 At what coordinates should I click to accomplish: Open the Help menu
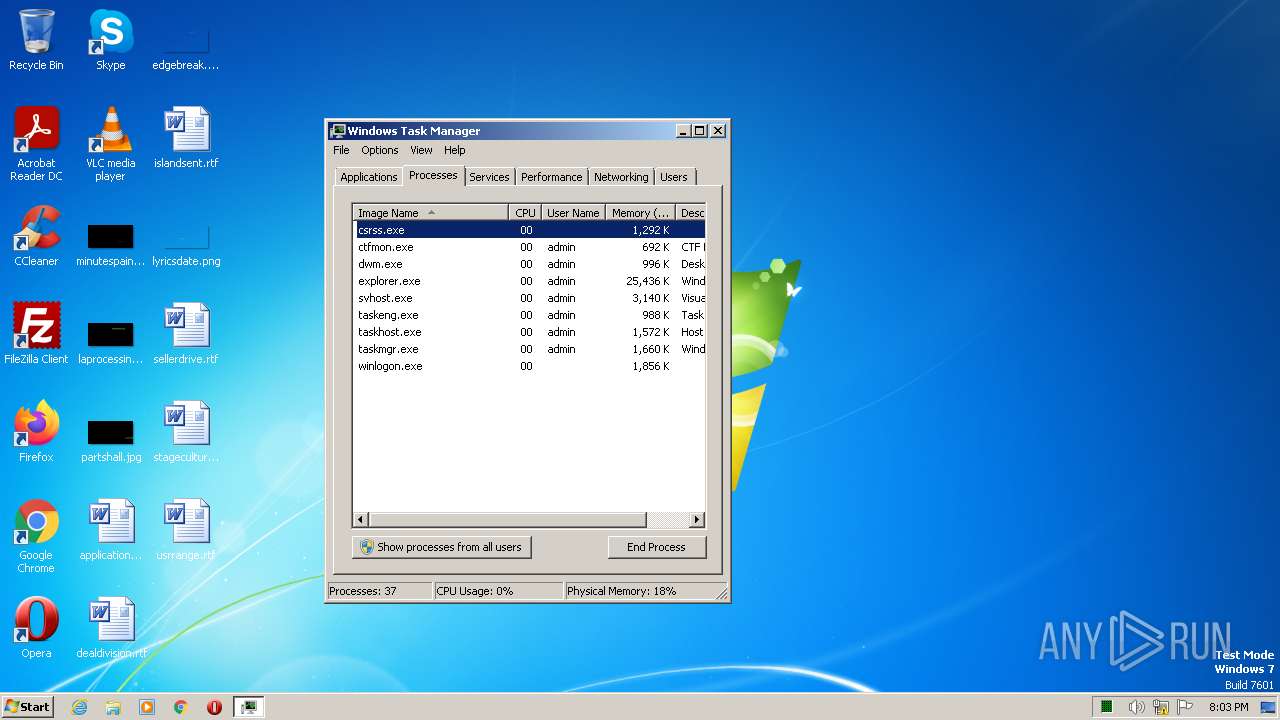455,150
